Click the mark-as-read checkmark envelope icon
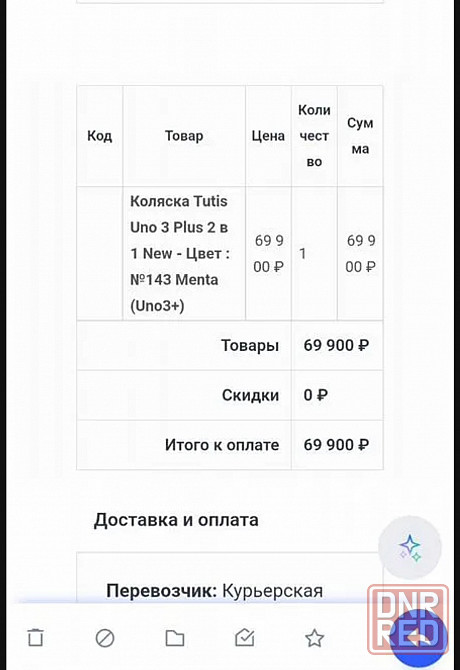 click(x=245, y=638)
